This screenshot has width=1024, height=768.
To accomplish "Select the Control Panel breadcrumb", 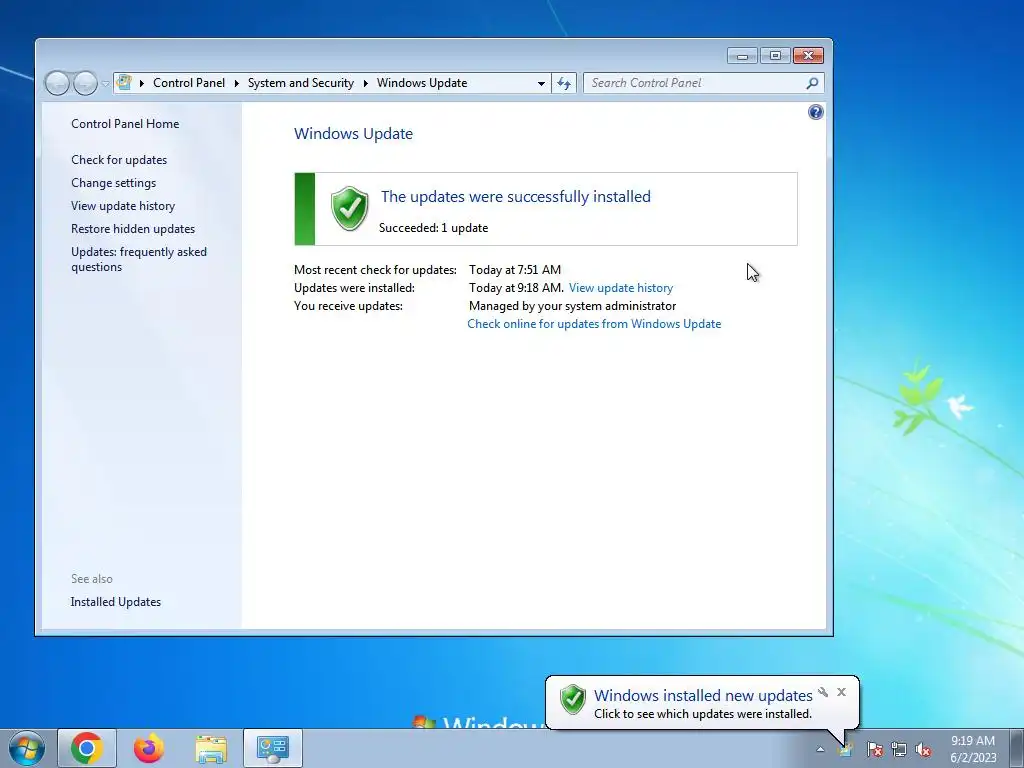I will [189, 83].
